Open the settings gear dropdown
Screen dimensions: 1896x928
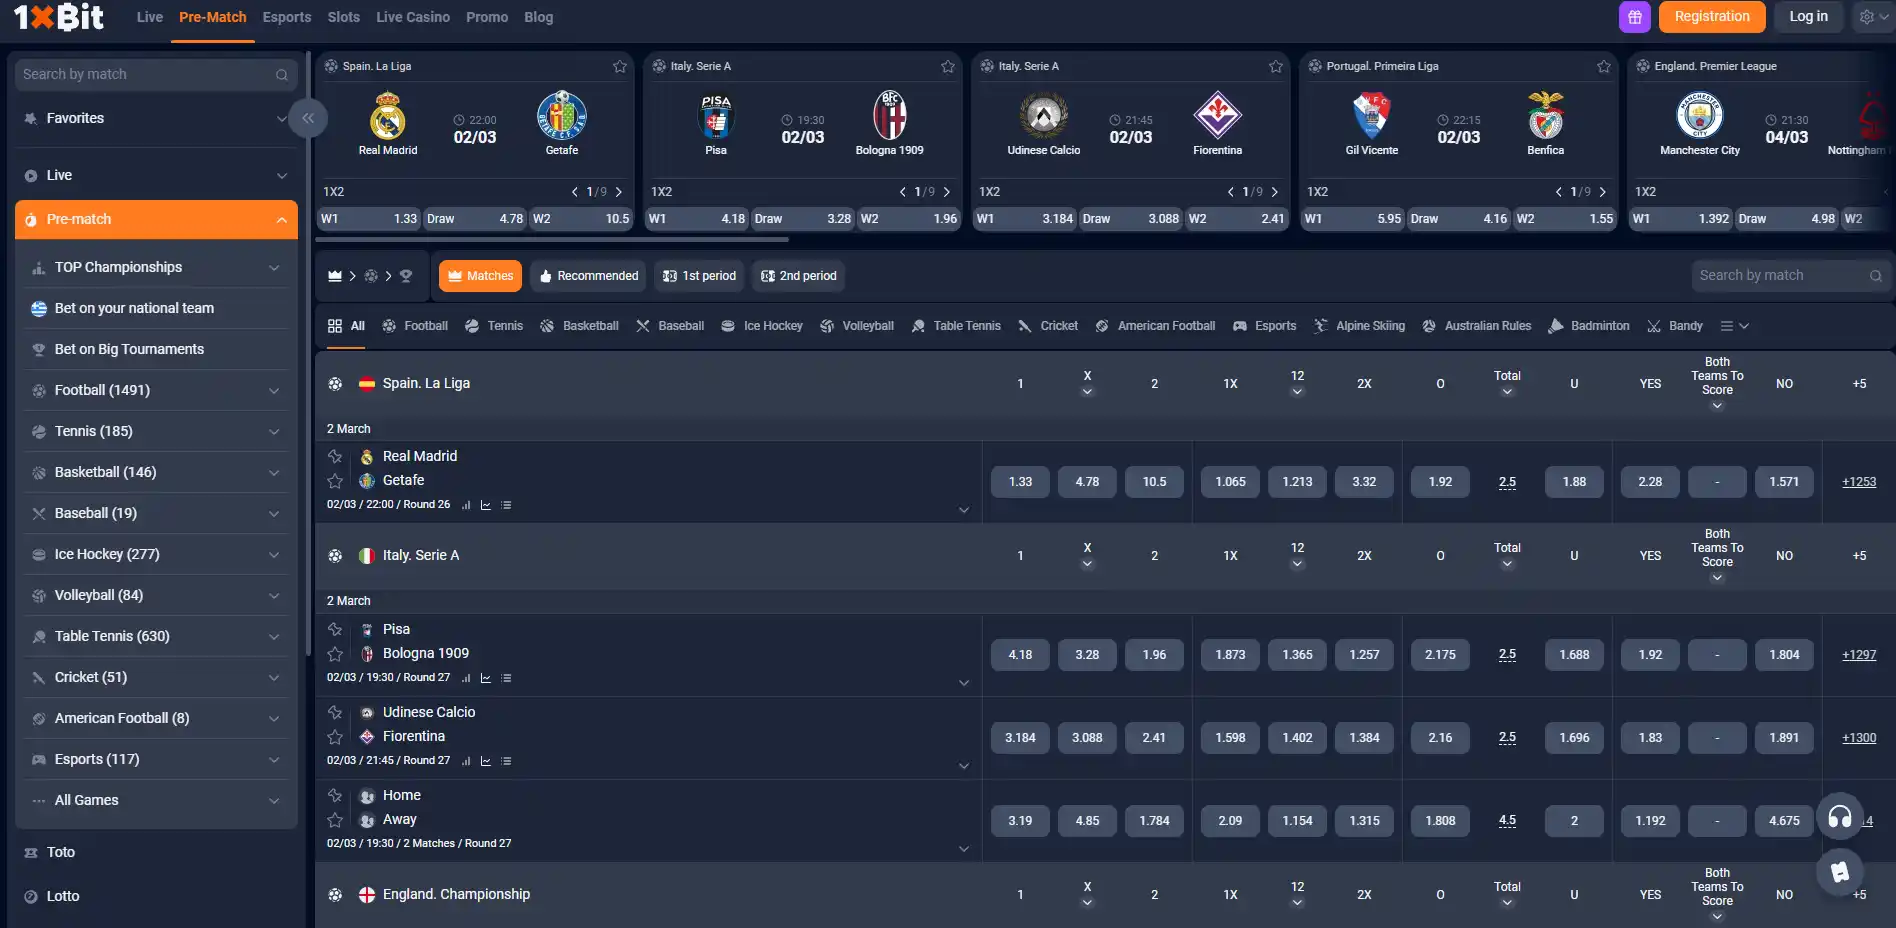(1873, 17)
